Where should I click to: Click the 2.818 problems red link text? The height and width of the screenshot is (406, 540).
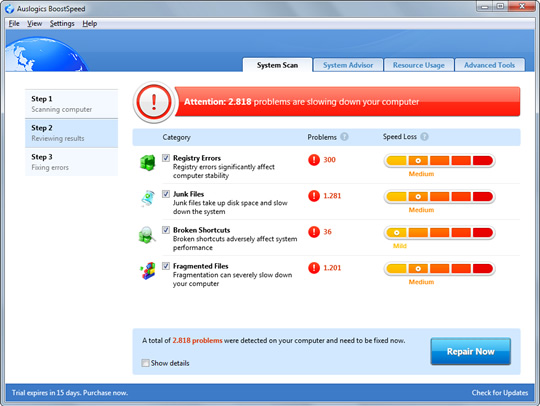tap(197, 341)
